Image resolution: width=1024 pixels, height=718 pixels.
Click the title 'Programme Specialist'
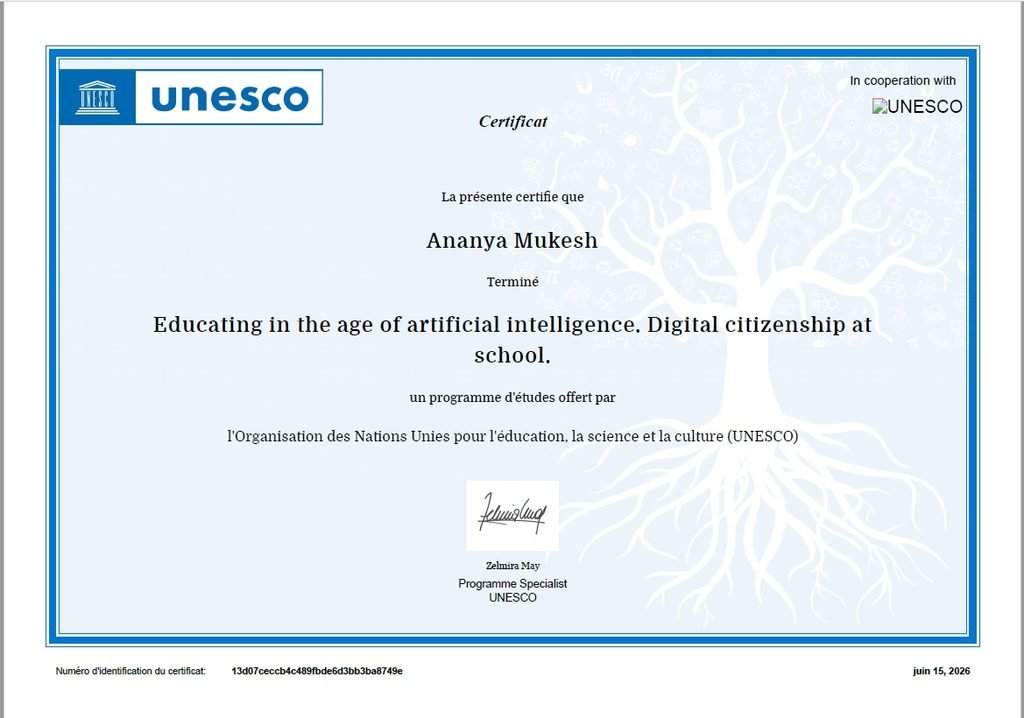click(x=513, y=583)
